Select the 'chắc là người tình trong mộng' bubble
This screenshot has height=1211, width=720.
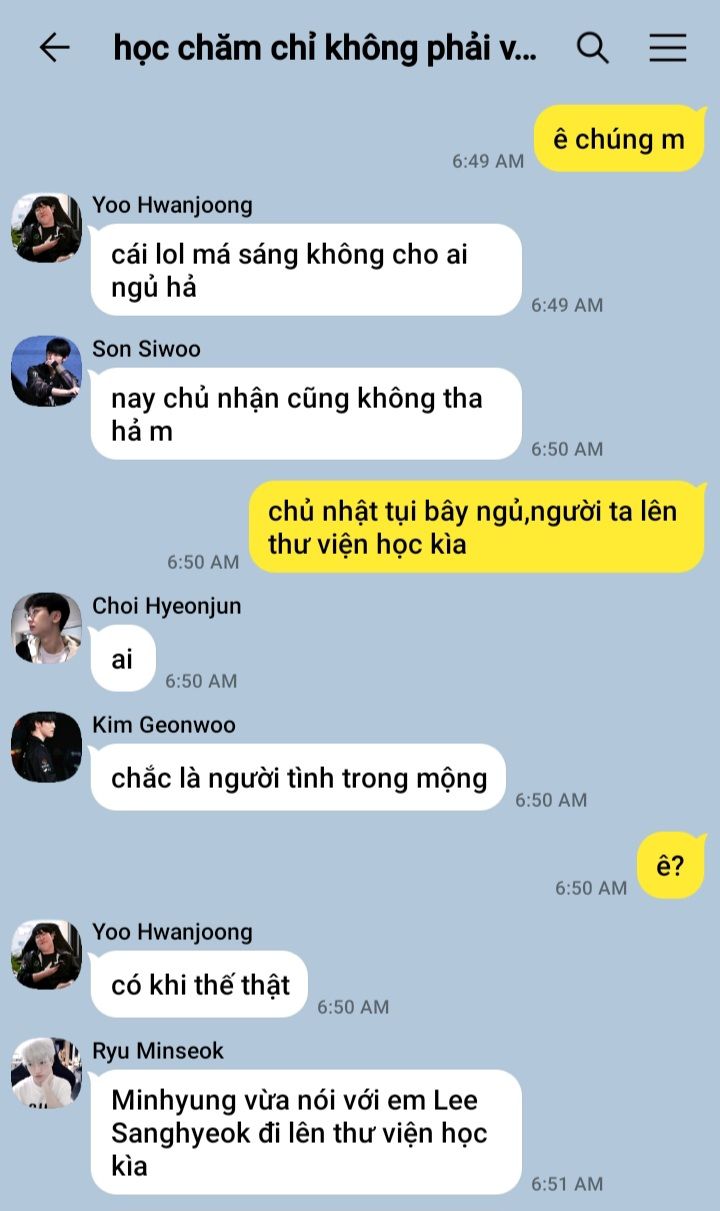click(x=298, y=778)
